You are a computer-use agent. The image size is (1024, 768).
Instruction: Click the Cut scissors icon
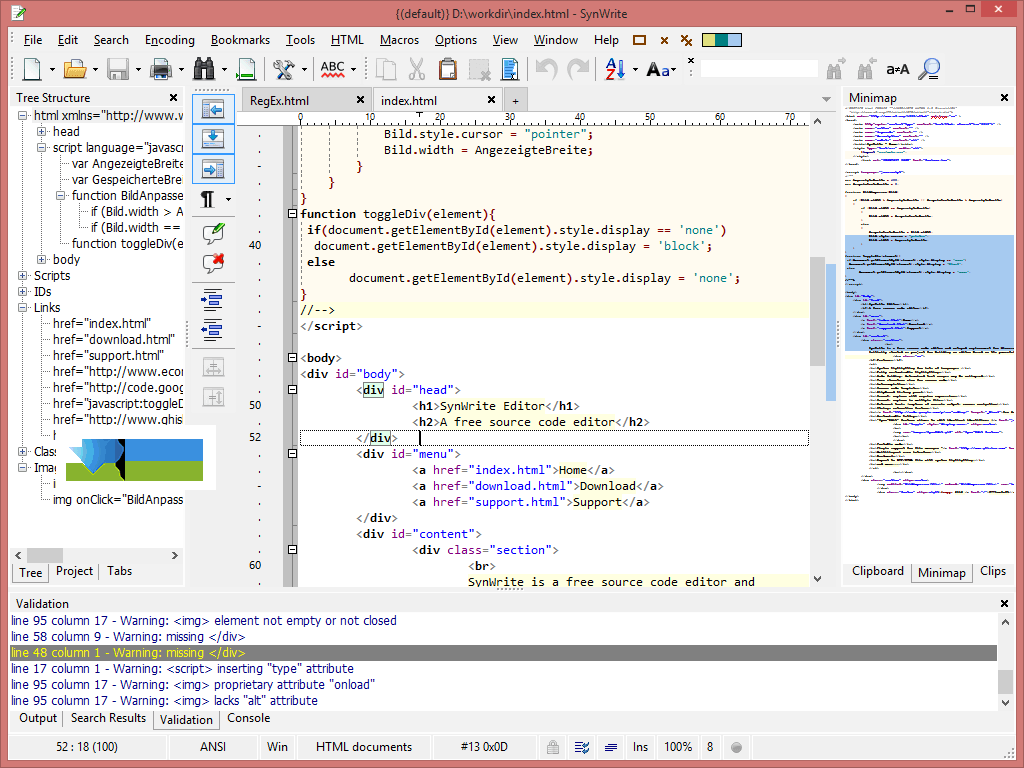[x=416, y=69]
